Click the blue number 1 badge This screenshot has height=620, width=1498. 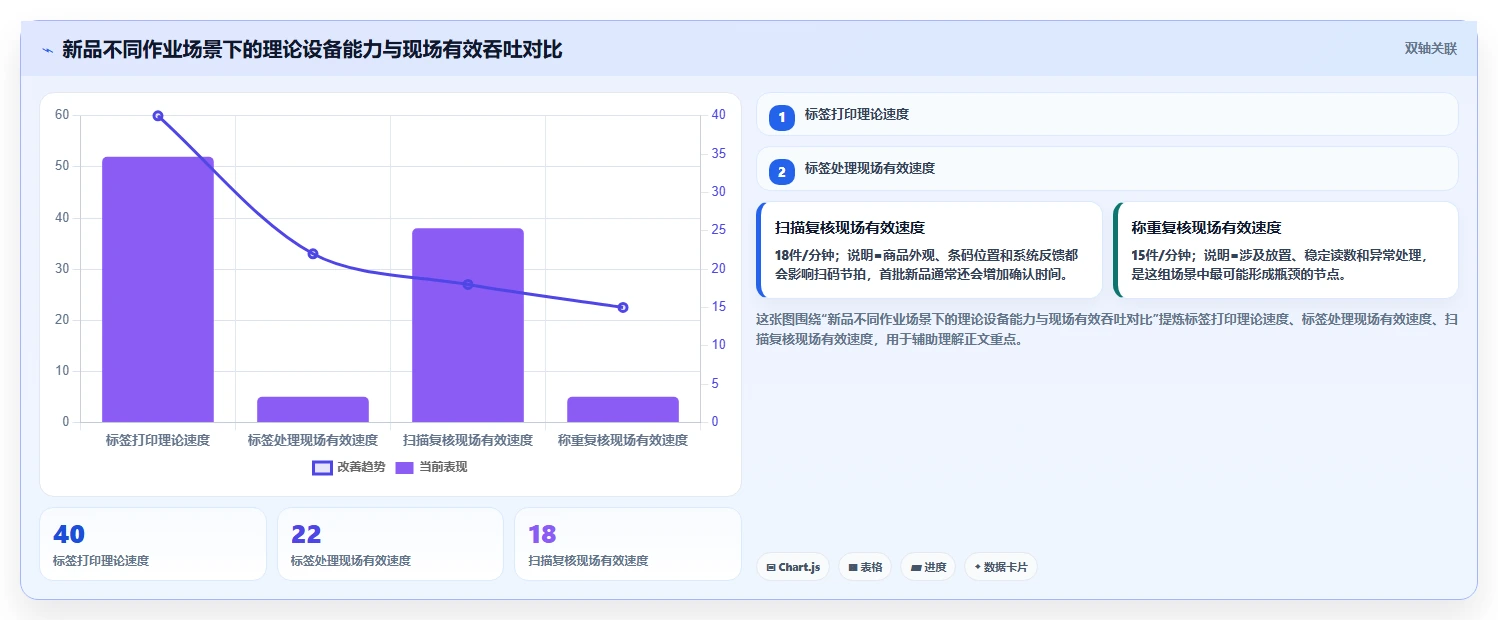(x=782, y=118)
